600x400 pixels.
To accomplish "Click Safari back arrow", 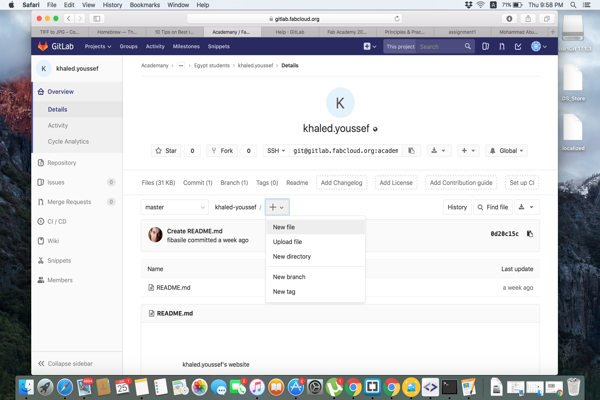I will coord(68,19).
